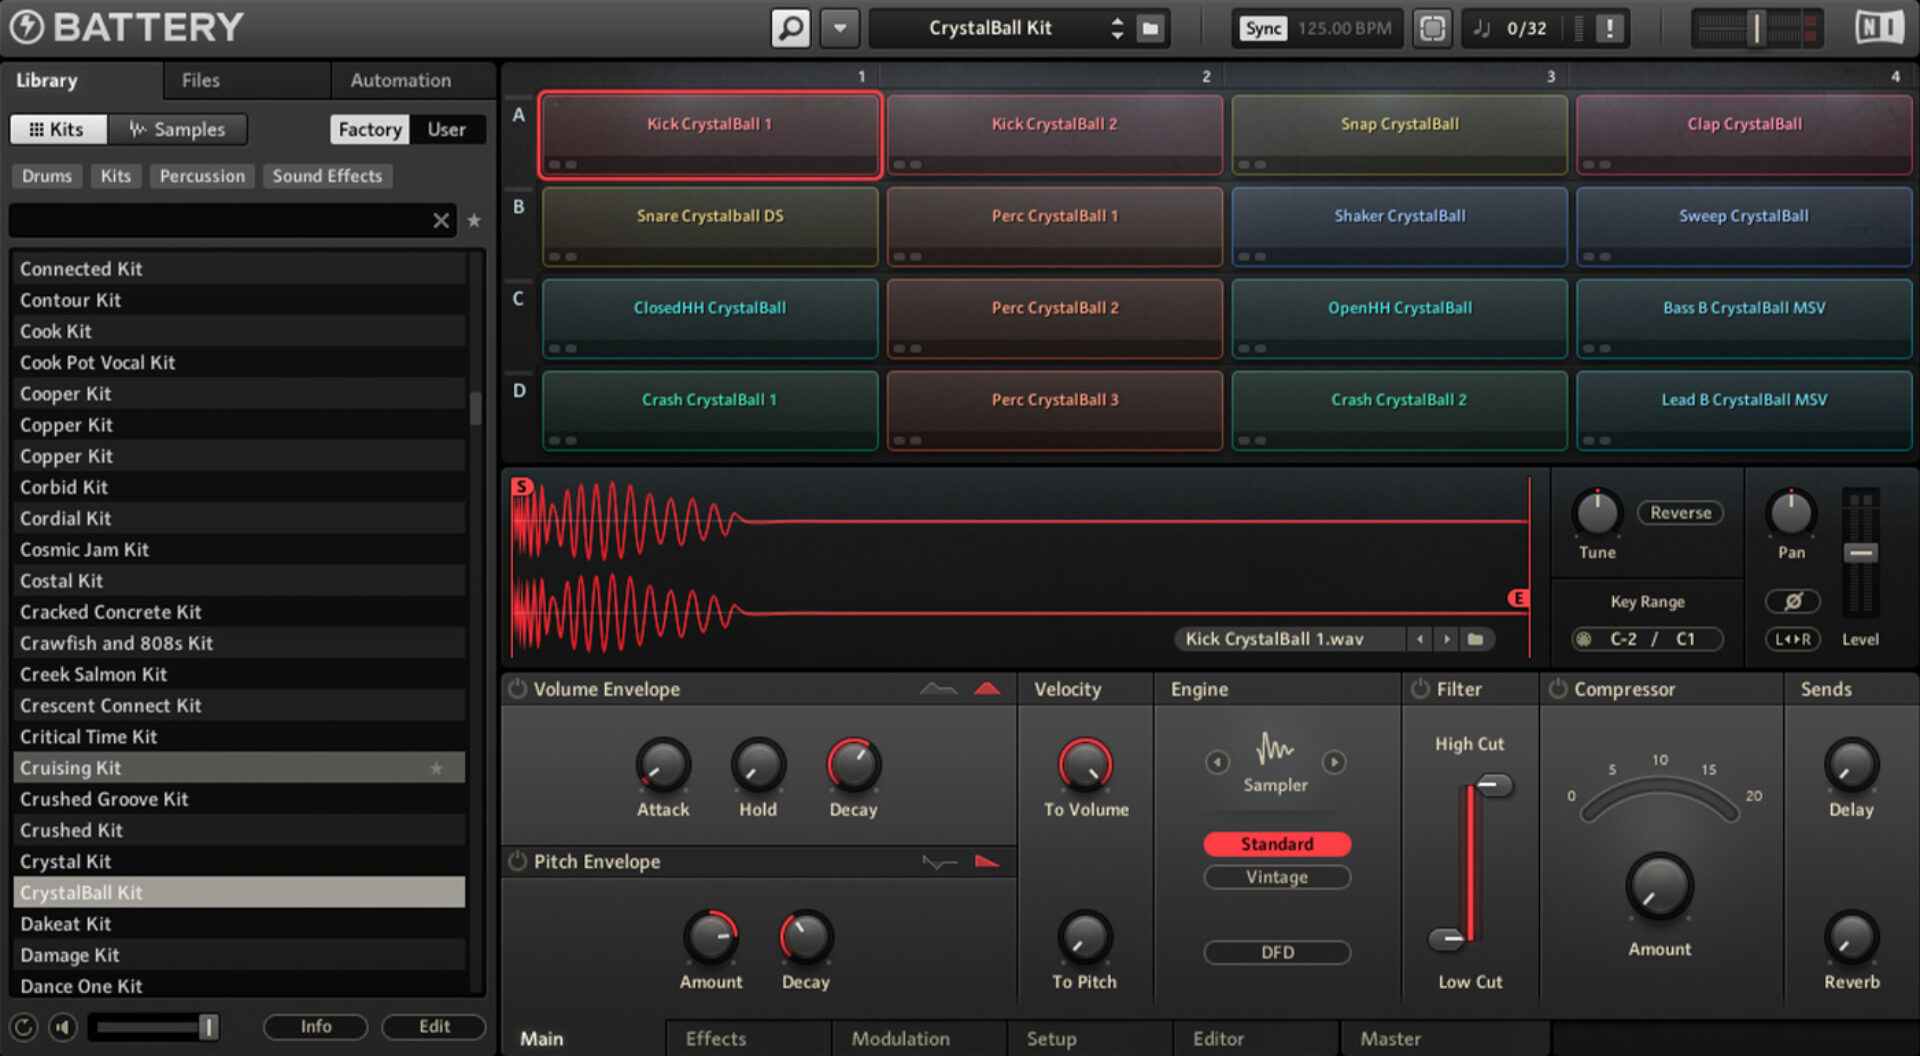Select the Vintage engine mode
The width and height of the screenshot is (1920, 1056).
1276,877
